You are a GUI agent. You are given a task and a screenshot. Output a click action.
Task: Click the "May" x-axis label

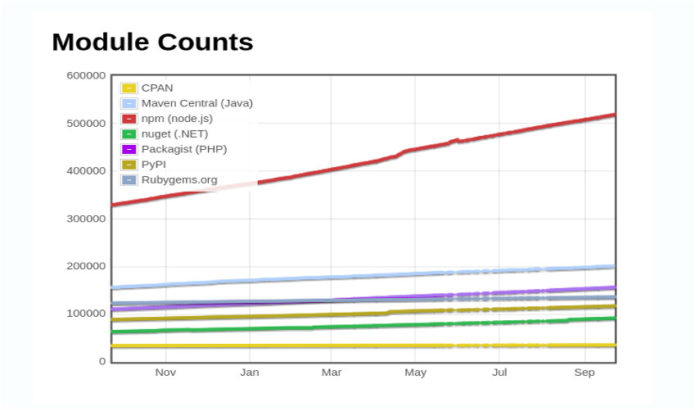point(415,373)
